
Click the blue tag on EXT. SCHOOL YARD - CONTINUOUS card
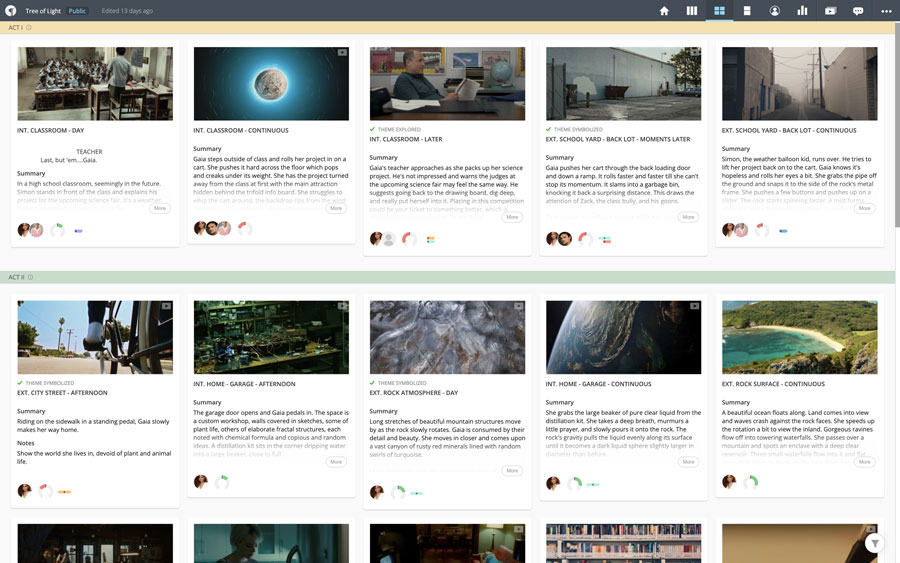click(783, 231)
